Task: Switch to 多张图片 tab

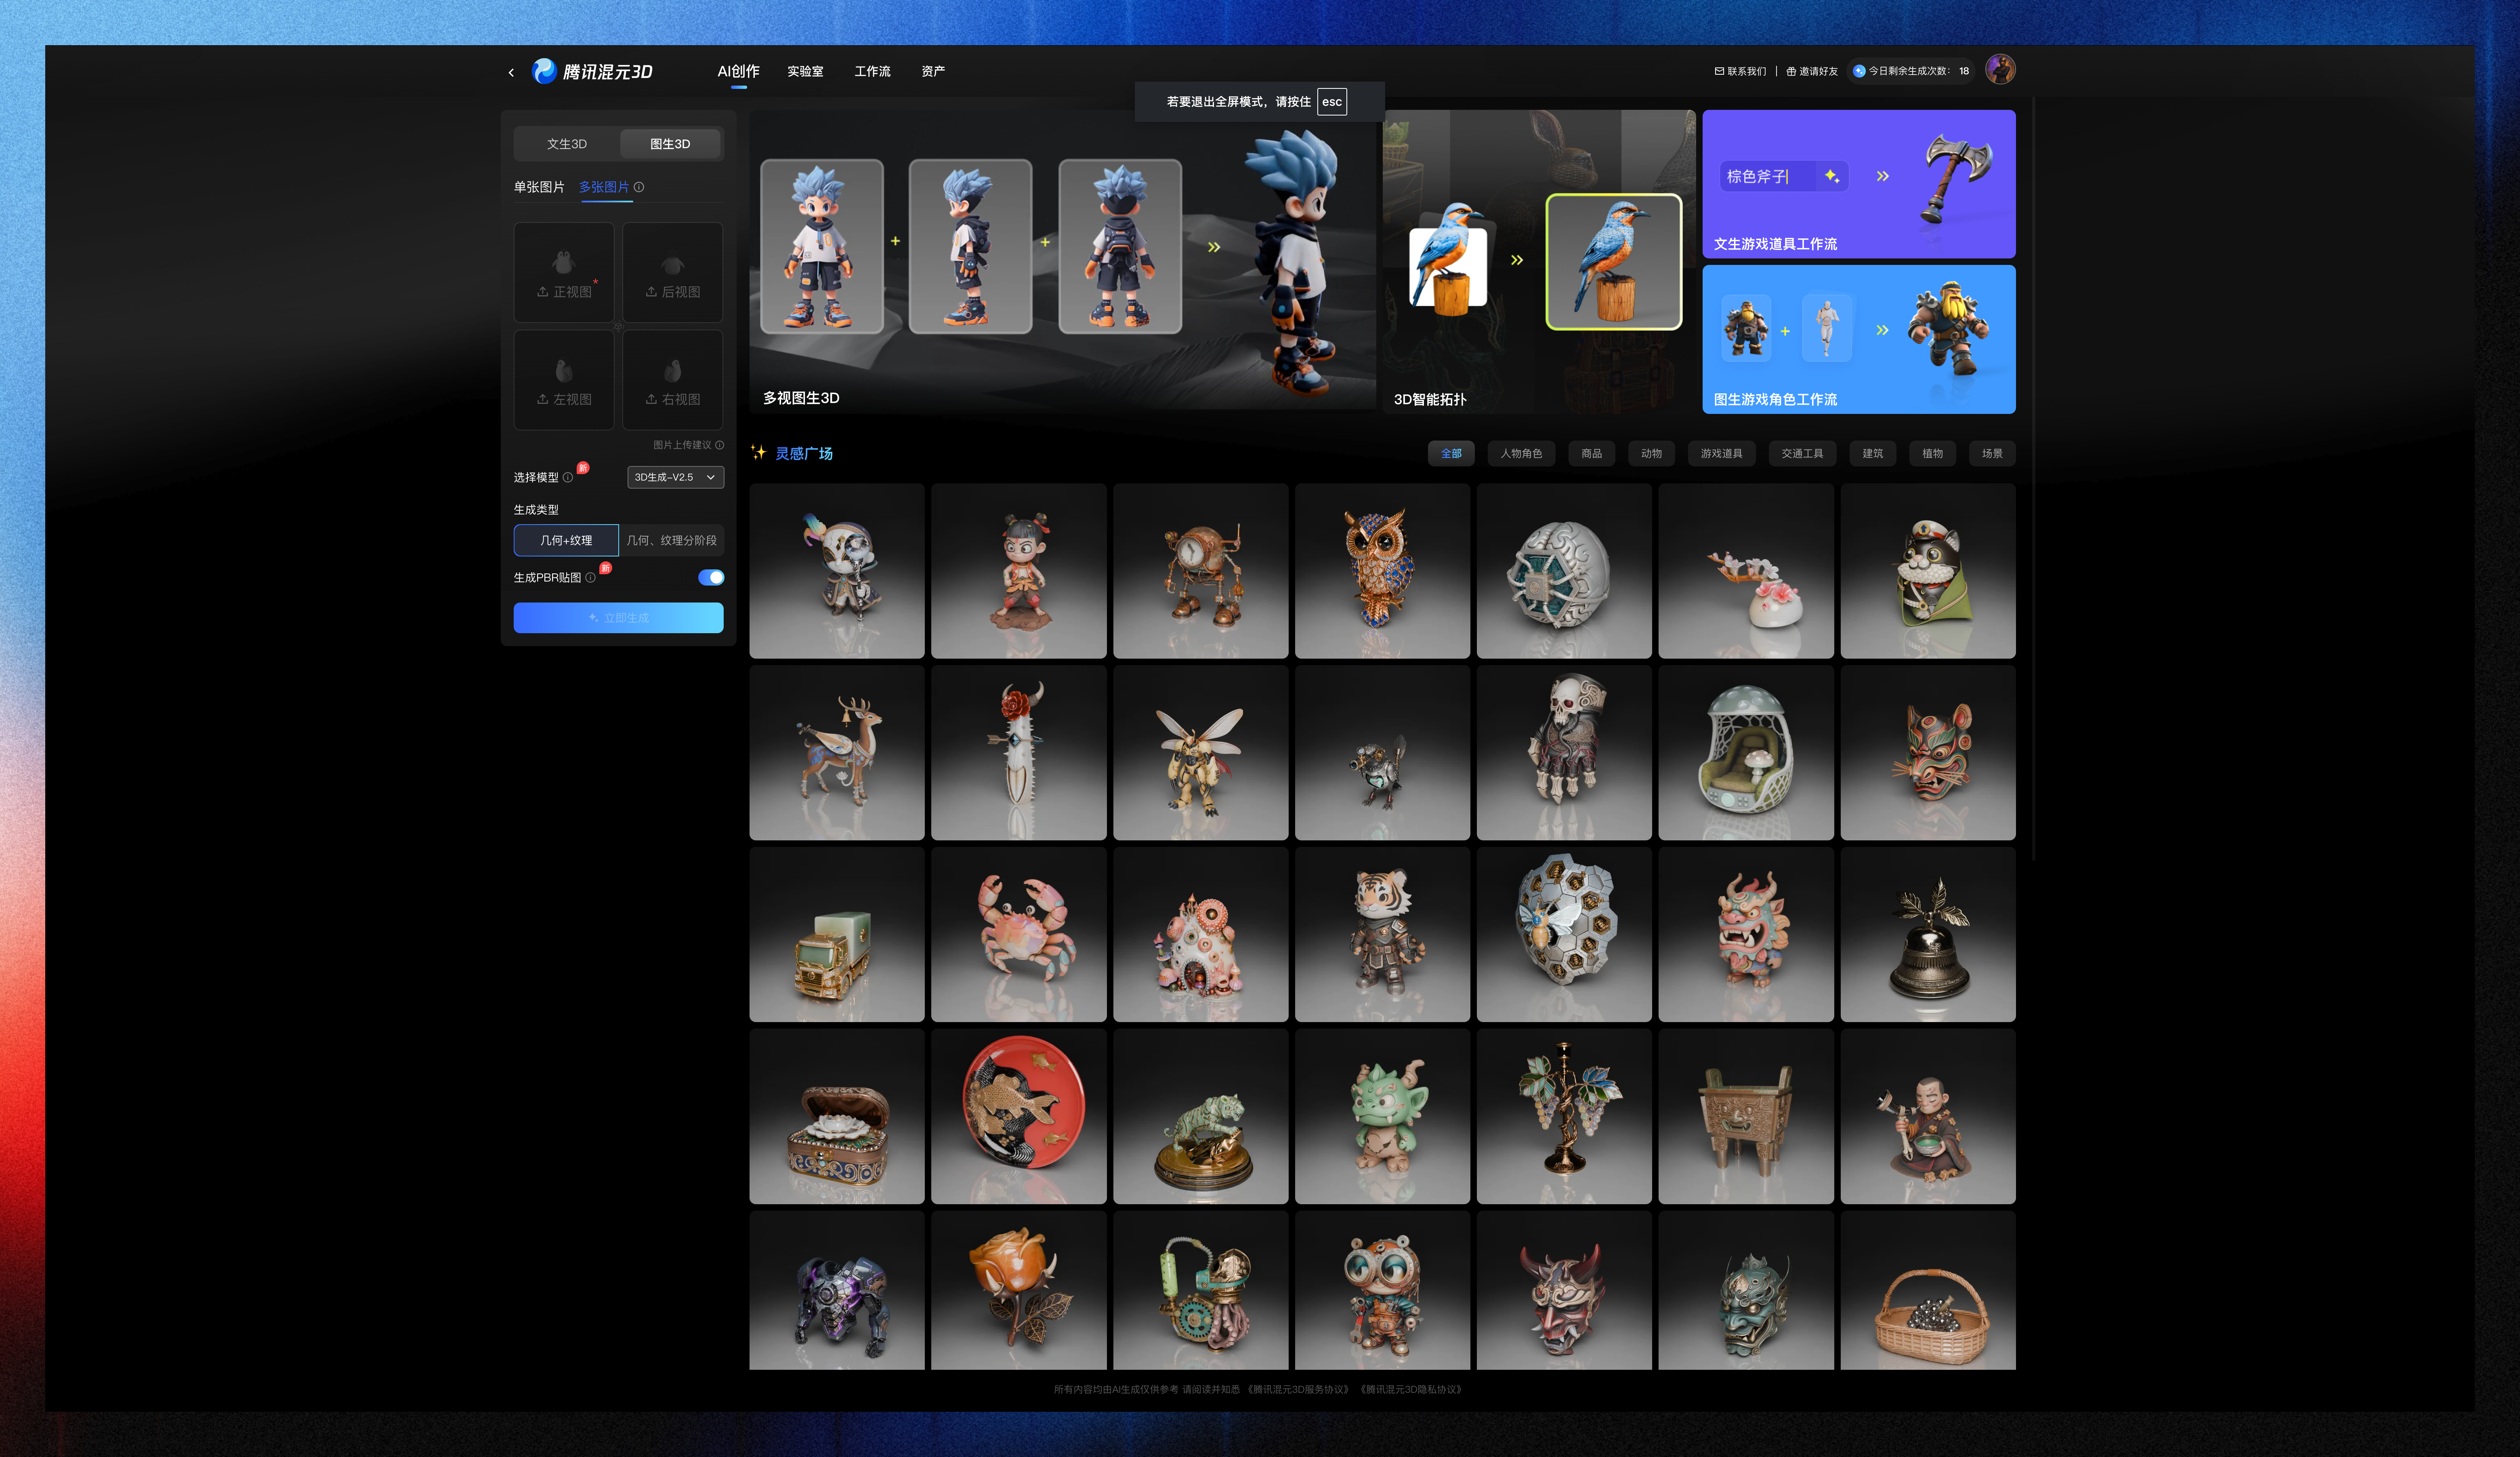Action: coord(604,187)
